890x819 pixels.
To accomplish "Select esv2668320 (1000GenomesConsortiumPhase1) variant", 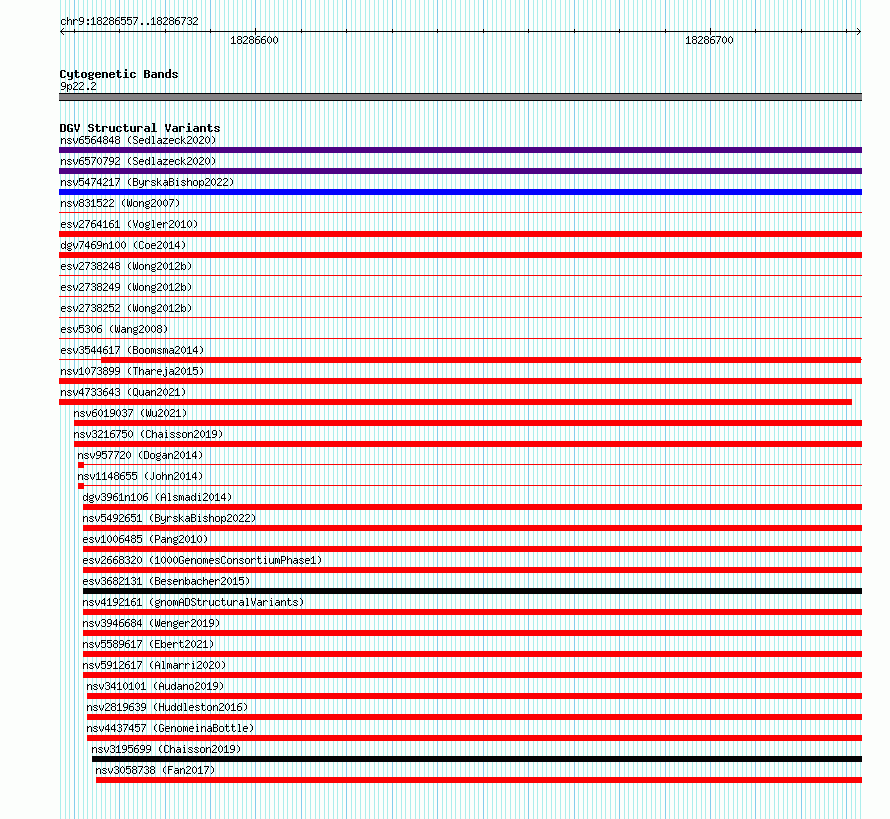I will point(202,560).
